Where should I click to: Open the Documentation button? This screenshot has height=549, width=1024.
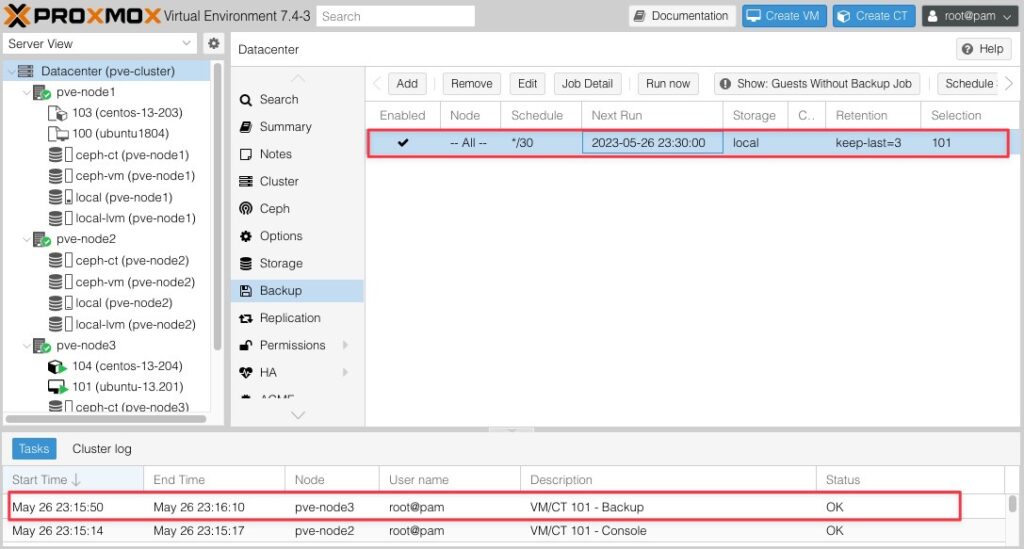pyautogui.click(x=682, y=16)
